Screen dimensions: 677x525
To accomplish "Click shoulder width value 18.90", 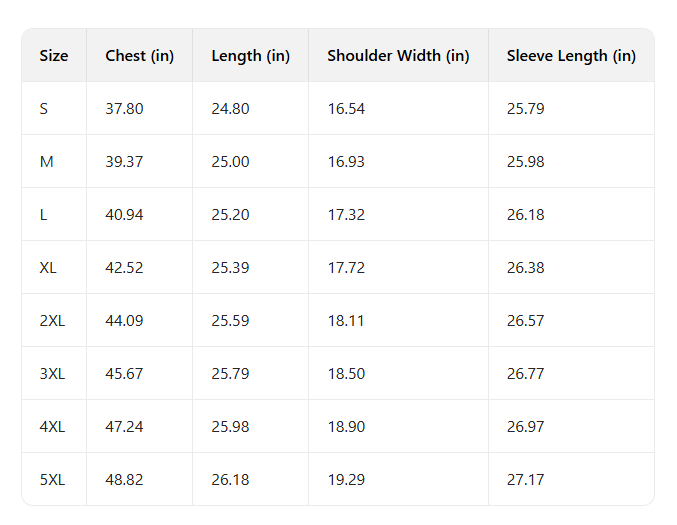I will (x=346, y=427).
